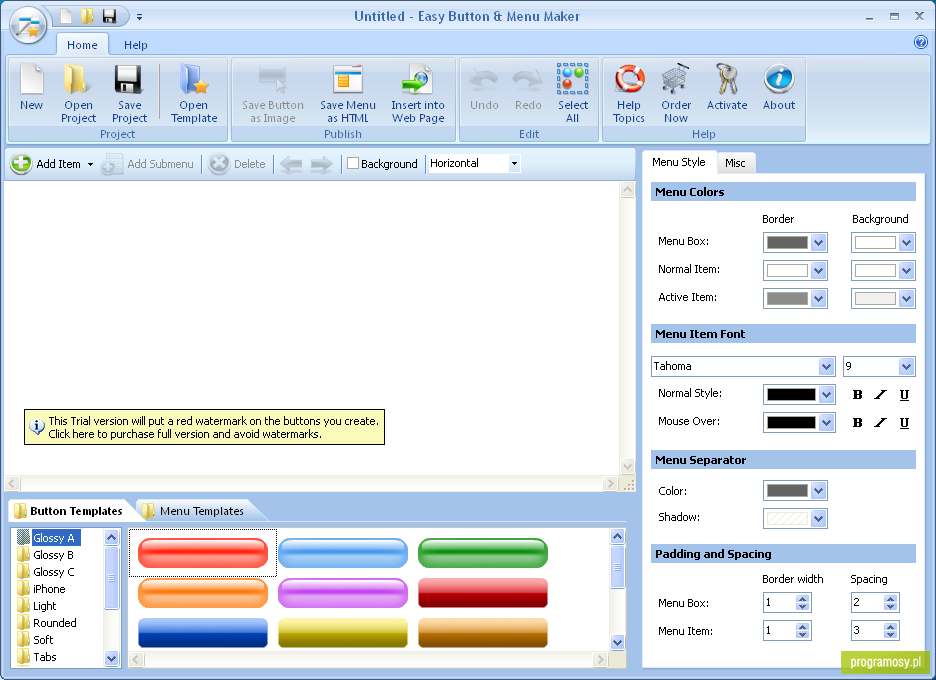This screenshot has height=680, width=936.
Task: Open Menu Box background color dropdown
Action: tap(906, 242)
